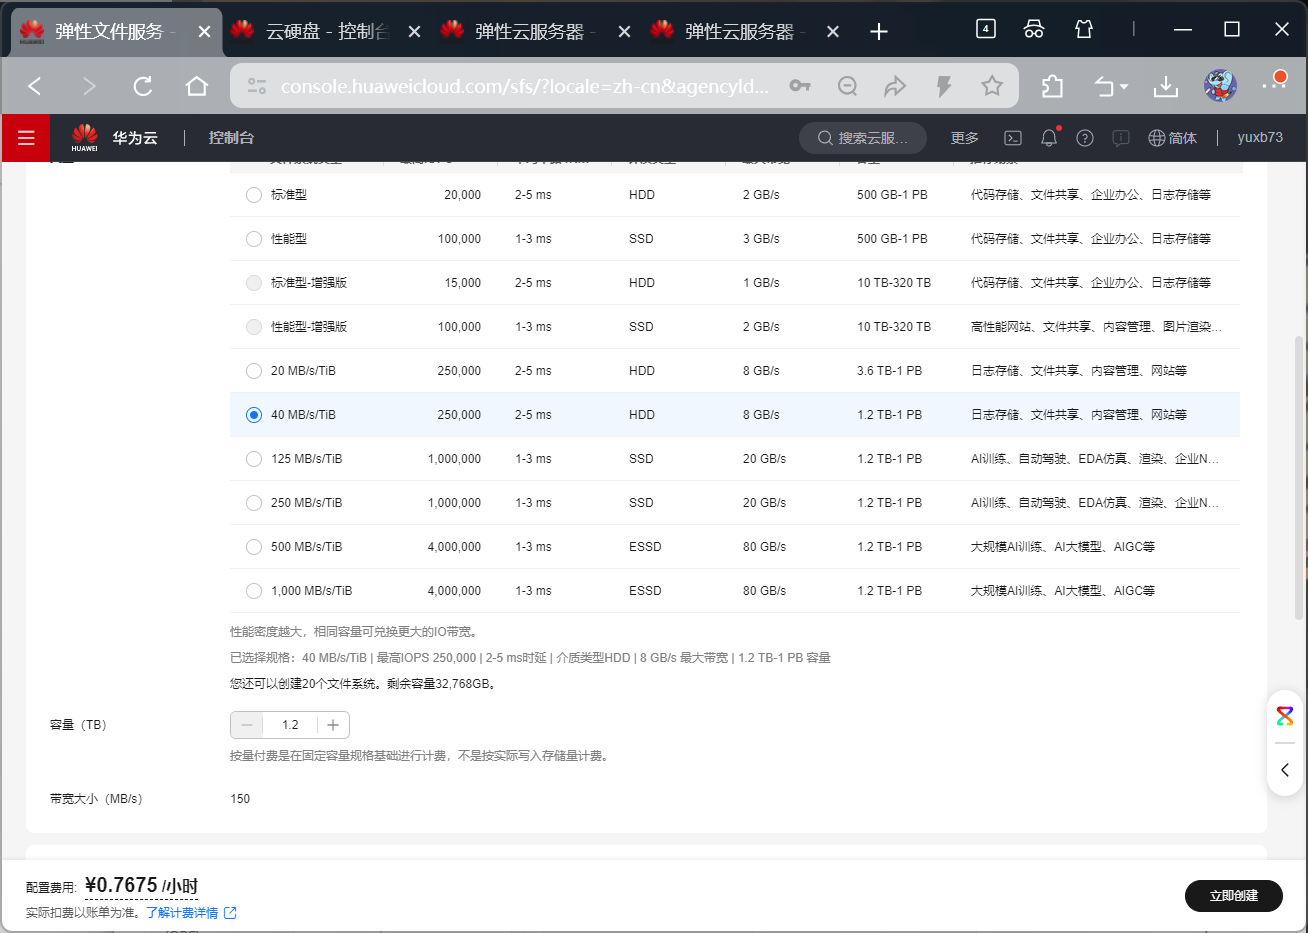Open the 了解计费详情 link
The image size is (1308, 933).
191,913
